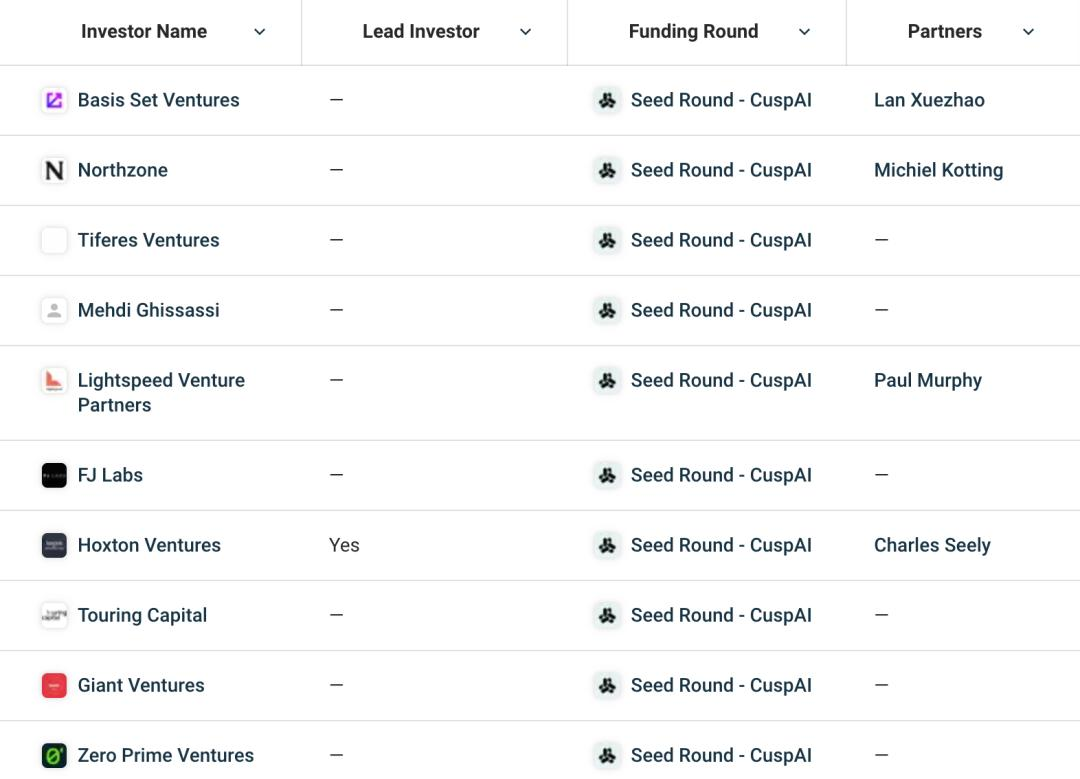Expand the Partners column dropdown chevron
The height and width of the screenshot is (779, 1080).
[x=1028, y=32]
